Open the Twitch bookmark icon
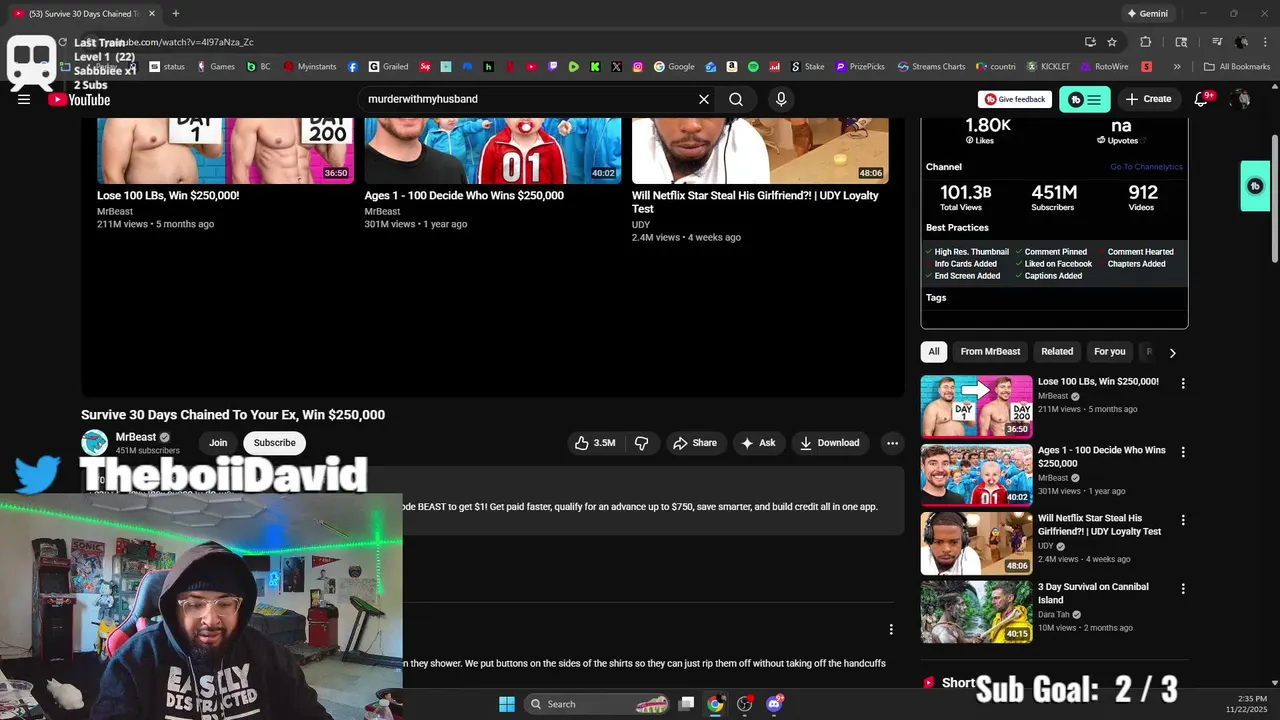Screen dimensions: 1280x720 pos(553,67)
